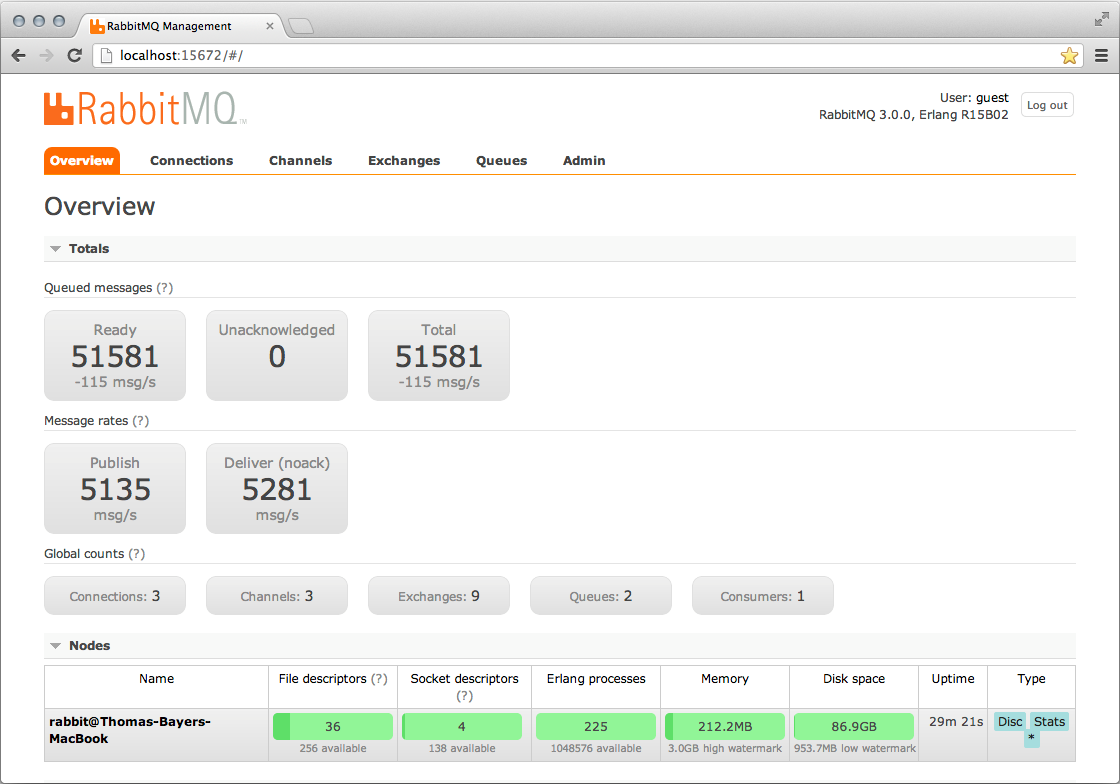The image size is (1120, 784).
Task: Click the 'User: guest' text
Action: (x=974, y=98)
